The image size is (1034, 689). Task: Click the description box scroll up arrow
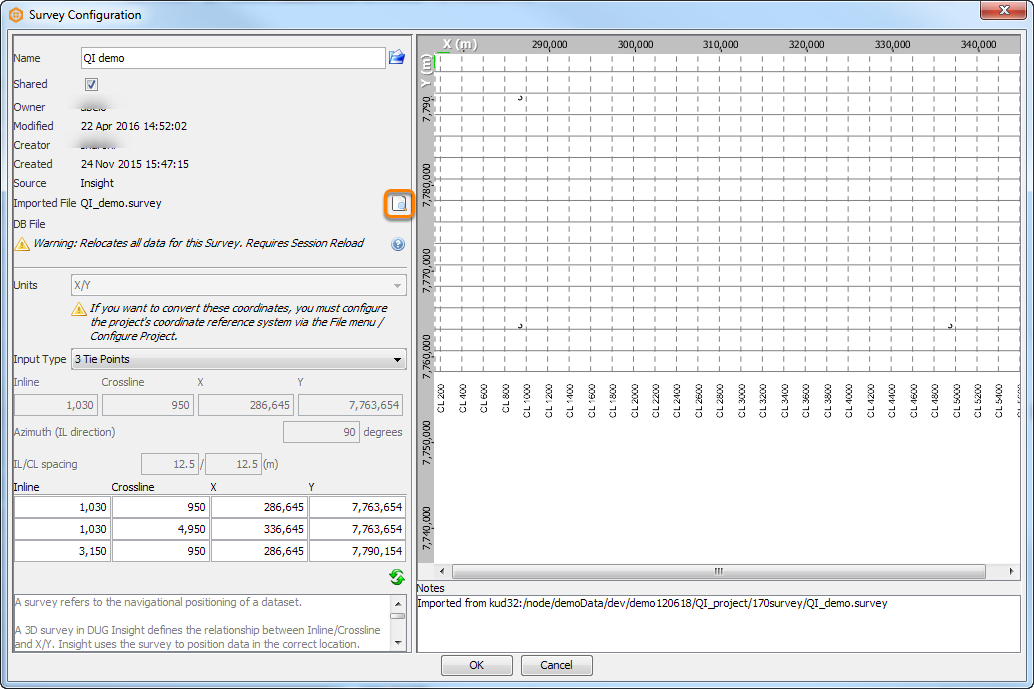point(398,603)
